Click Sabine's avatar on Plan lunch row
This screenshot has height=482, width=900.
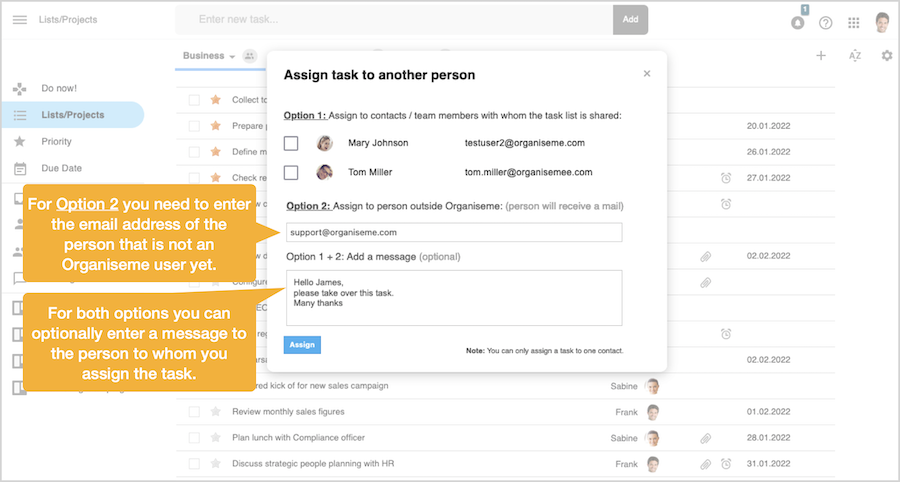coord(652,438)
